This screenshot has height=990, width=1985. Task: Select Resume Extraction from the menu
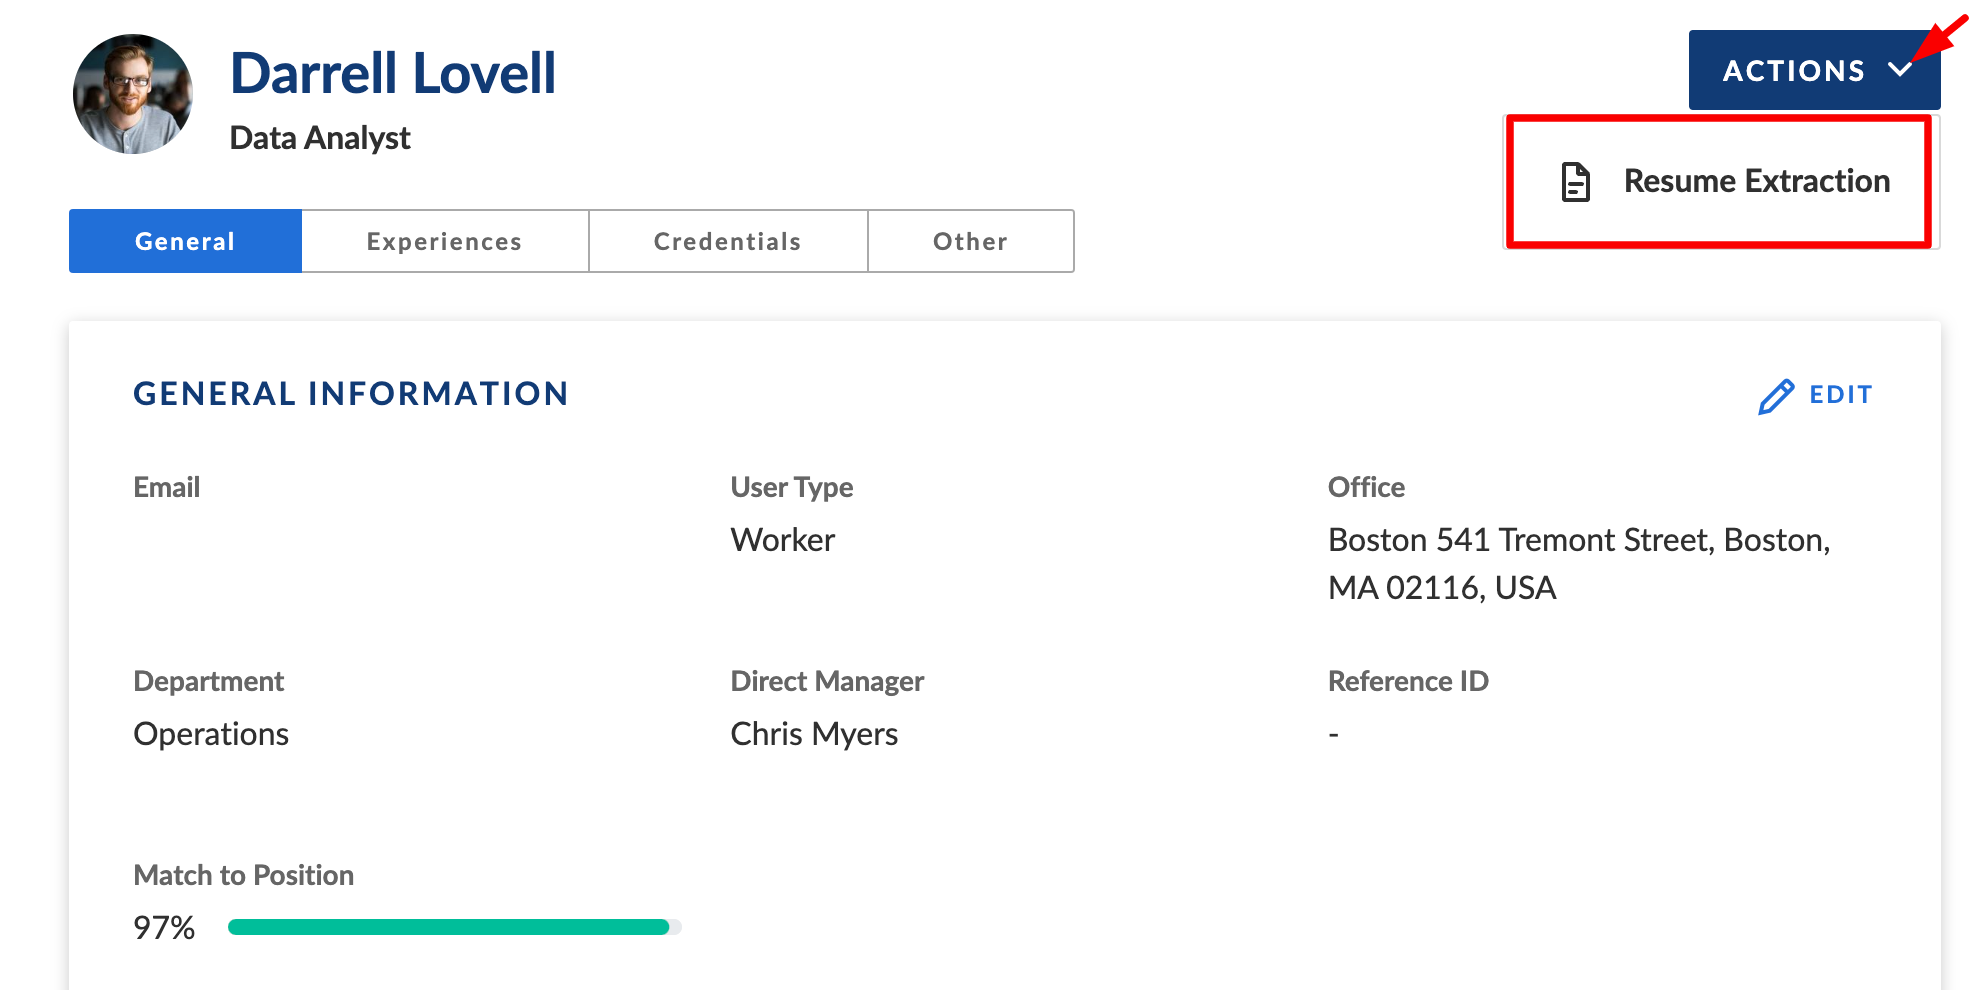(x=1721, y=182)
